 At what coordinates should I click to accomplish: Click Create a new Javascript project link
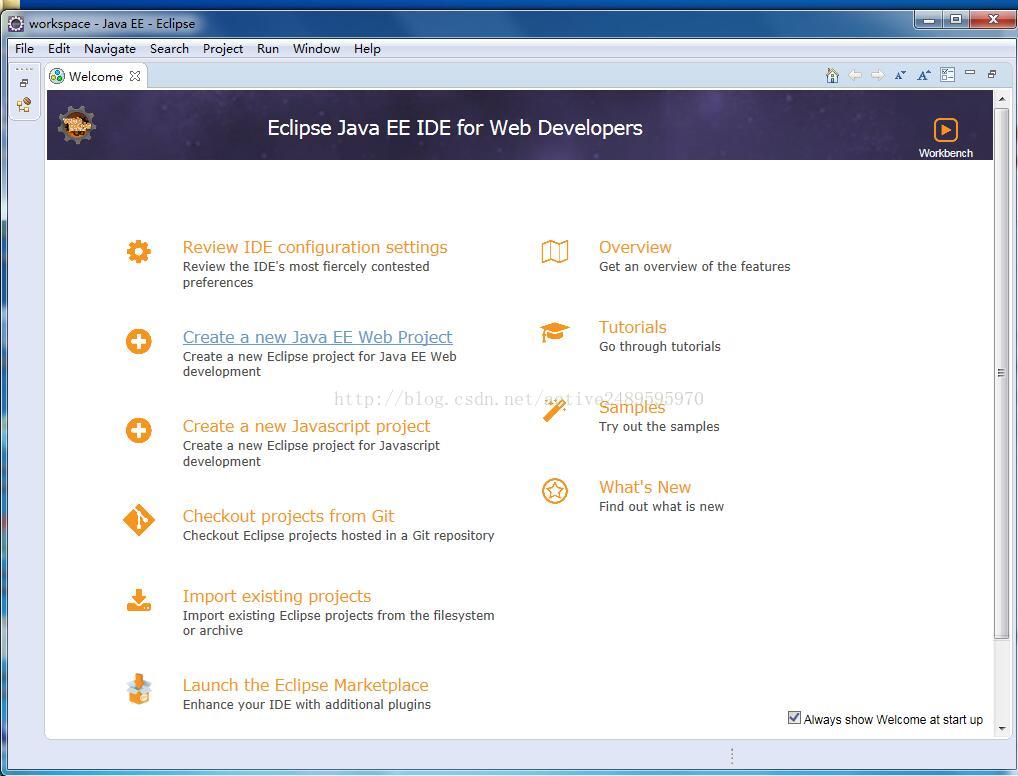tap(306, 426)
